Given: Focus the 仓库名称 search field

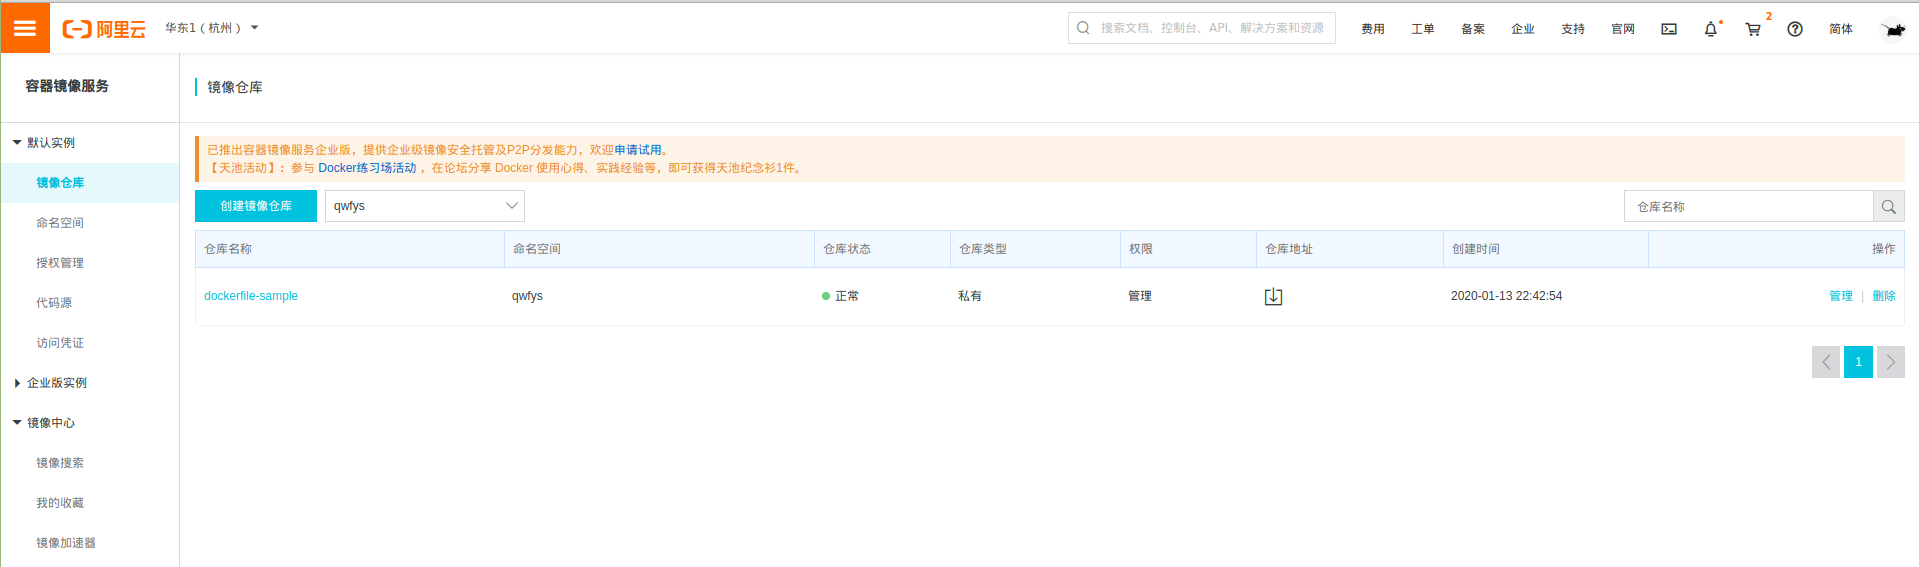Looking at the screenshot, I should (x=1749, y=207).
